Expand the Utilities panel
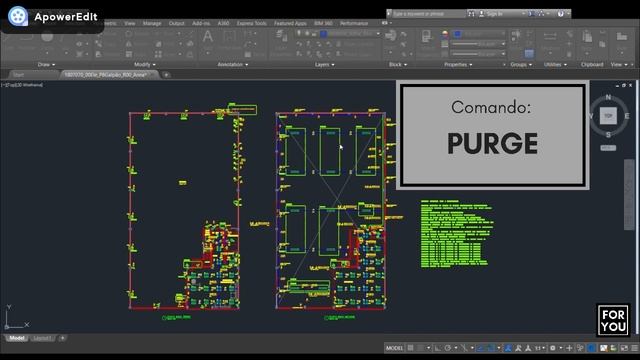Image resolution: width=640 pixels, height=360 pixels. [x=555, y=64]
